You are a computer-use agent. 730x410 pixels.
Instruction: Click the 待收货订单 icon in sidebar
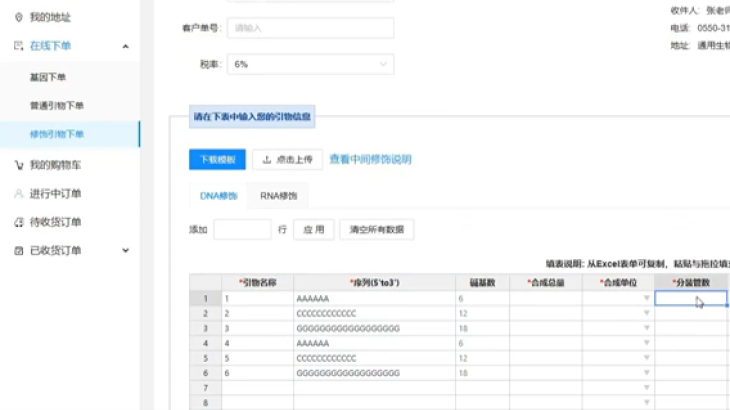(x=19, y=222)
